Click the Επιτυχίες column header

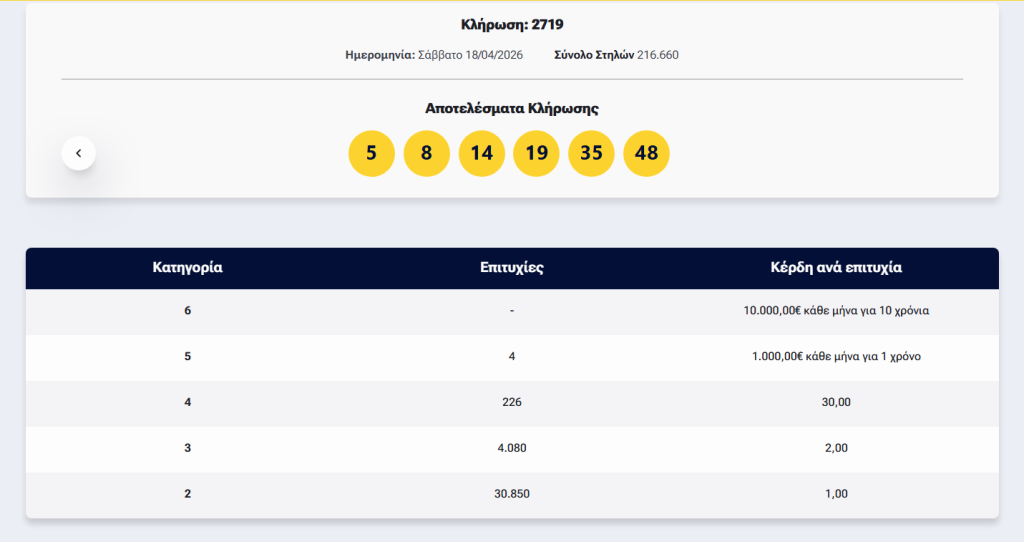coord(511,268)
